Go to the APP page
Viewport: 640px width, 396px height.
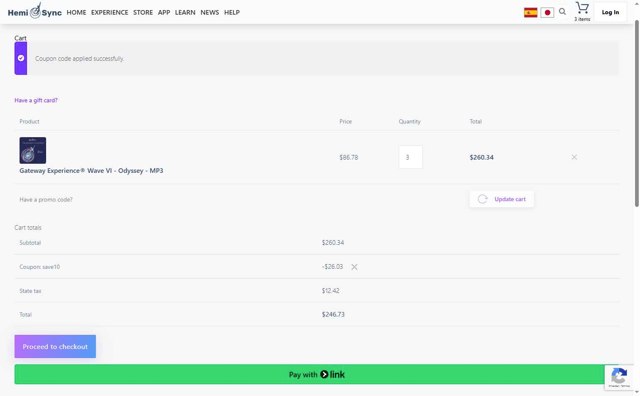coord(164,13)
